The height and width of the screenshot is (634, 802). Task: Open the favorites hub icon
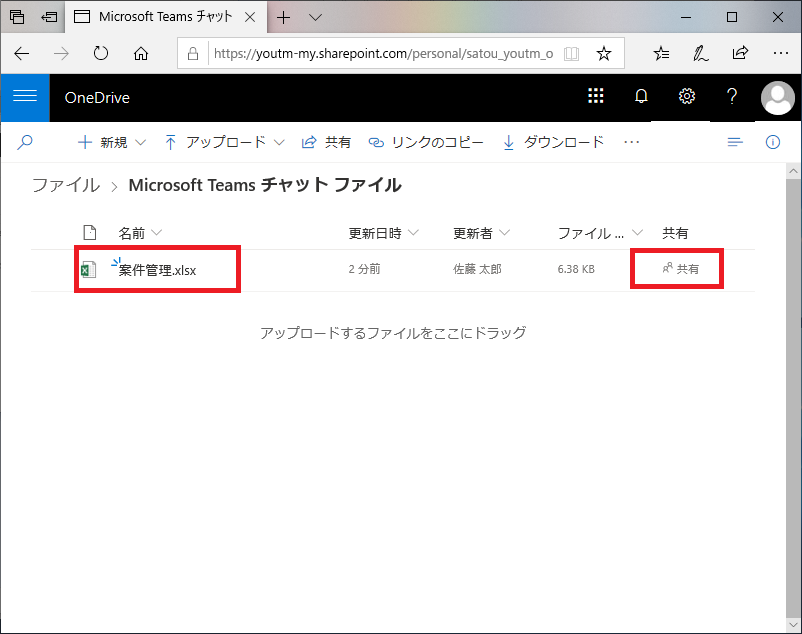pyautogui.click(x=661, y=53)
